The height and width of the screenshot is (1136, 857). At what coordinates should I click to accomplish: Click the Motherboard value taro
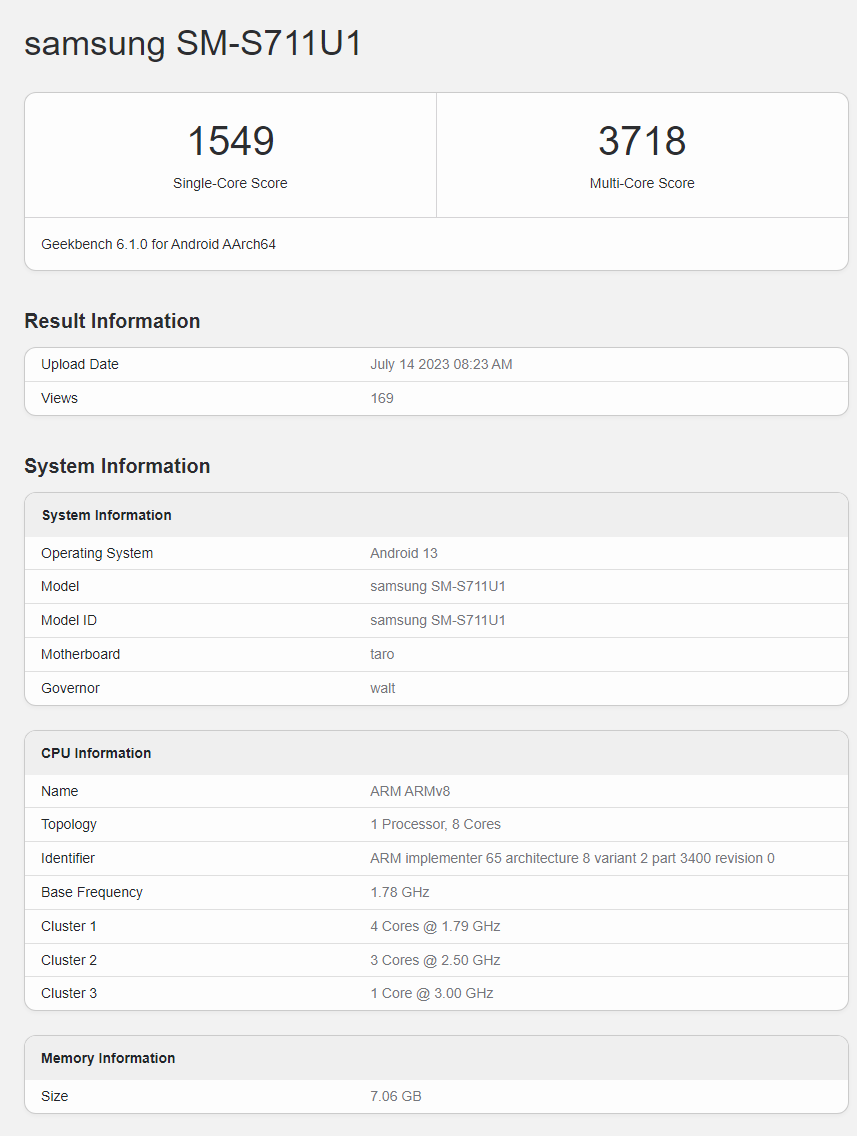382,654
